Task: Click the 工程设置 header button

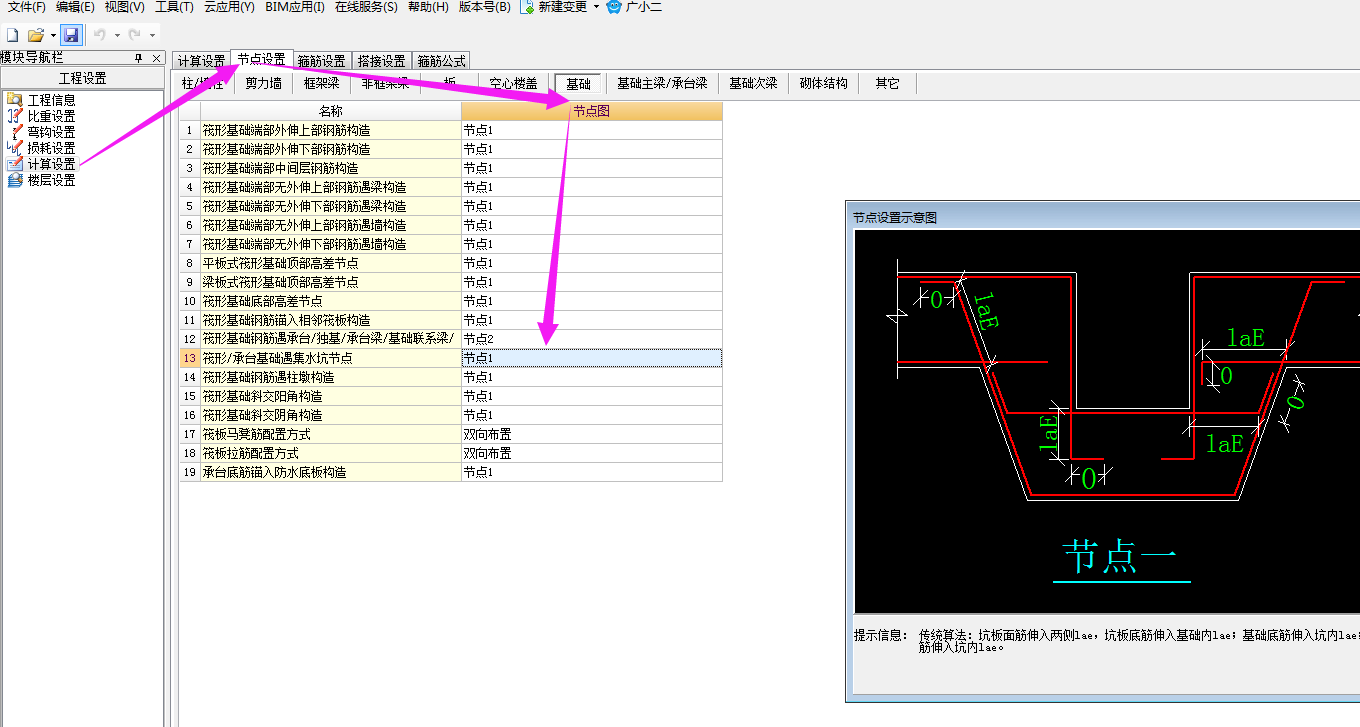Action: (82, 78)
